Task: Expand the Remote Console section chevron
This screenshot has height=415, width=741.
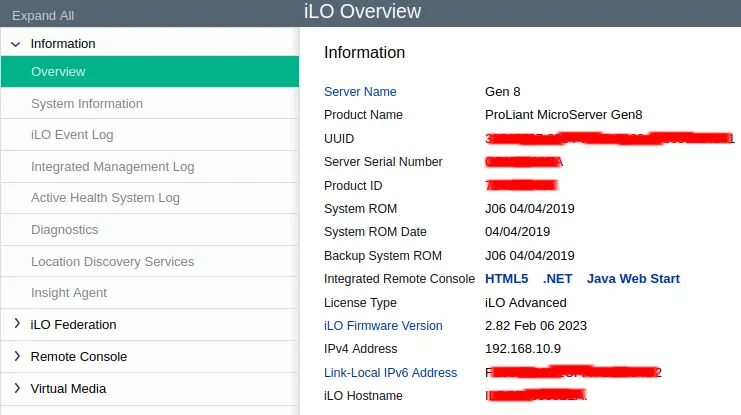Action: tap(17, 356)
